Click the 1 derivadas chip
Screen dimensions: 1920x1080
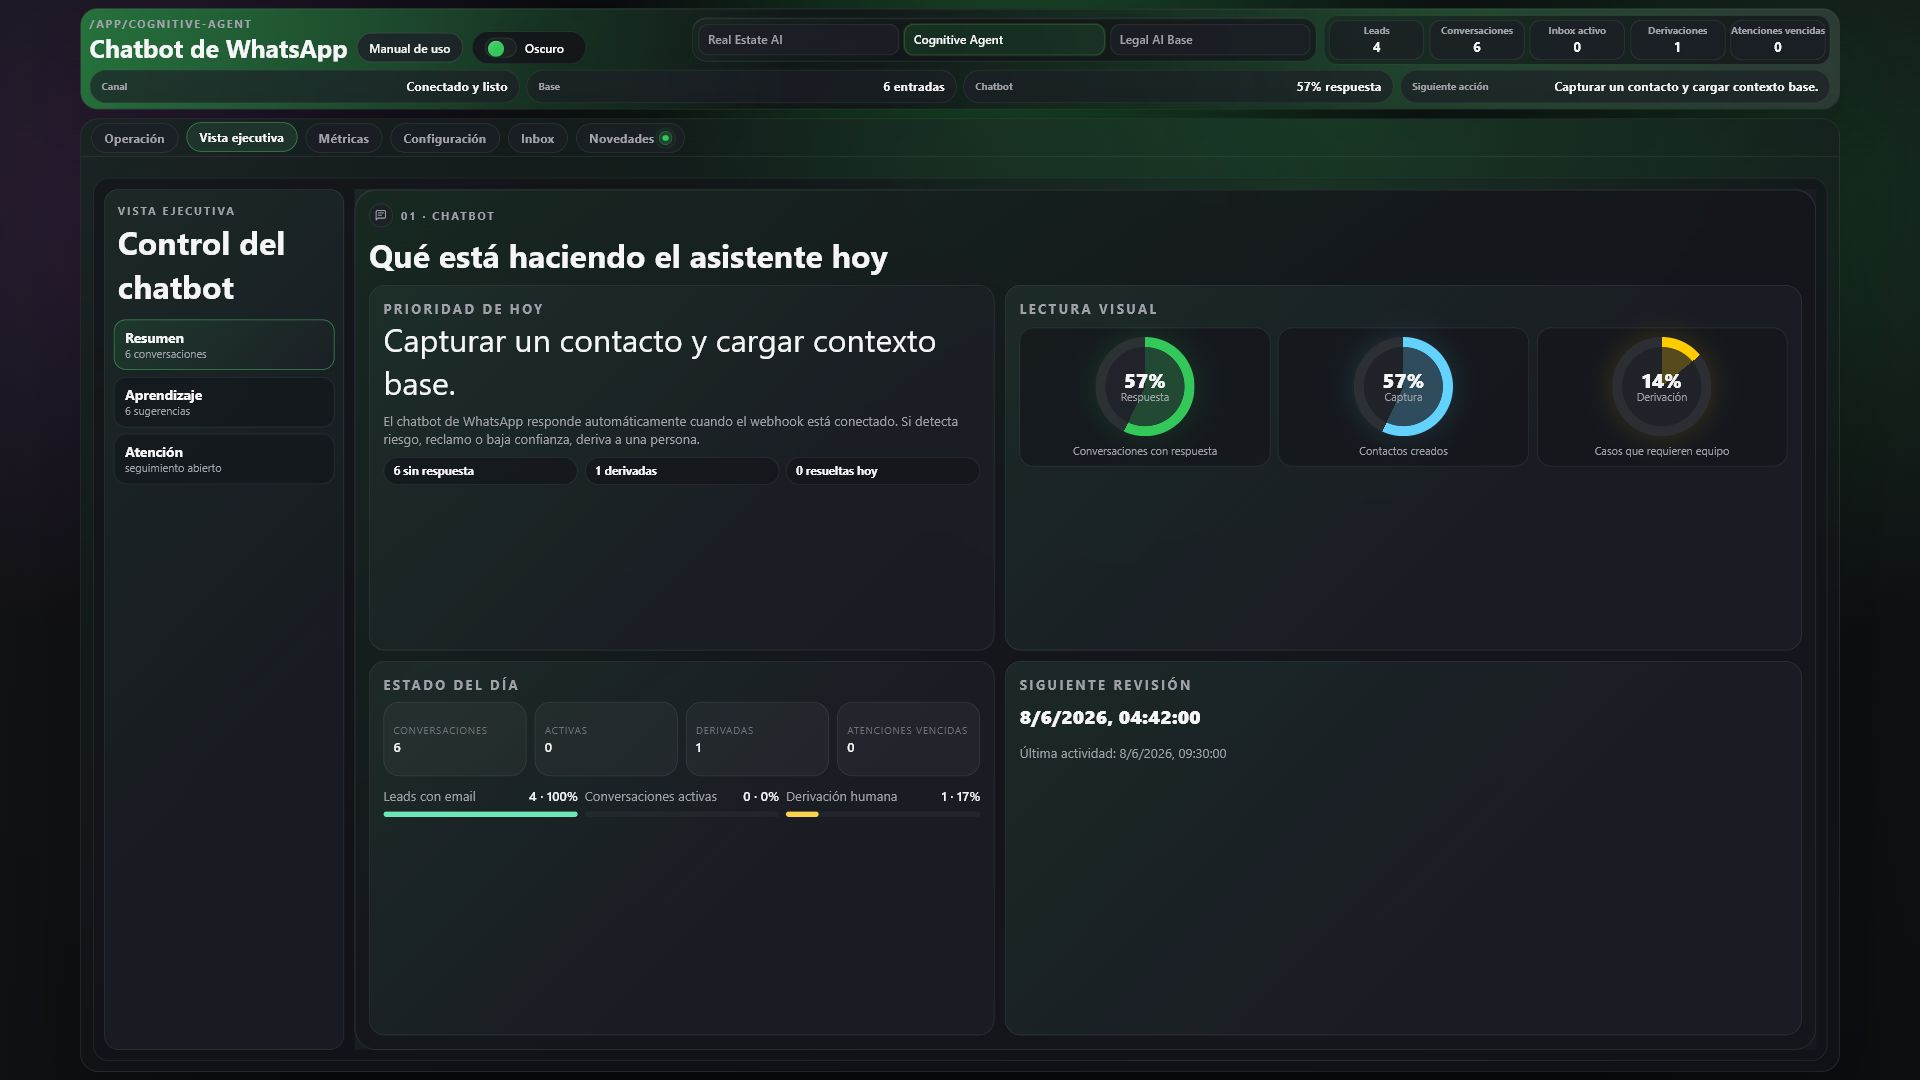(x=681, y=471)
